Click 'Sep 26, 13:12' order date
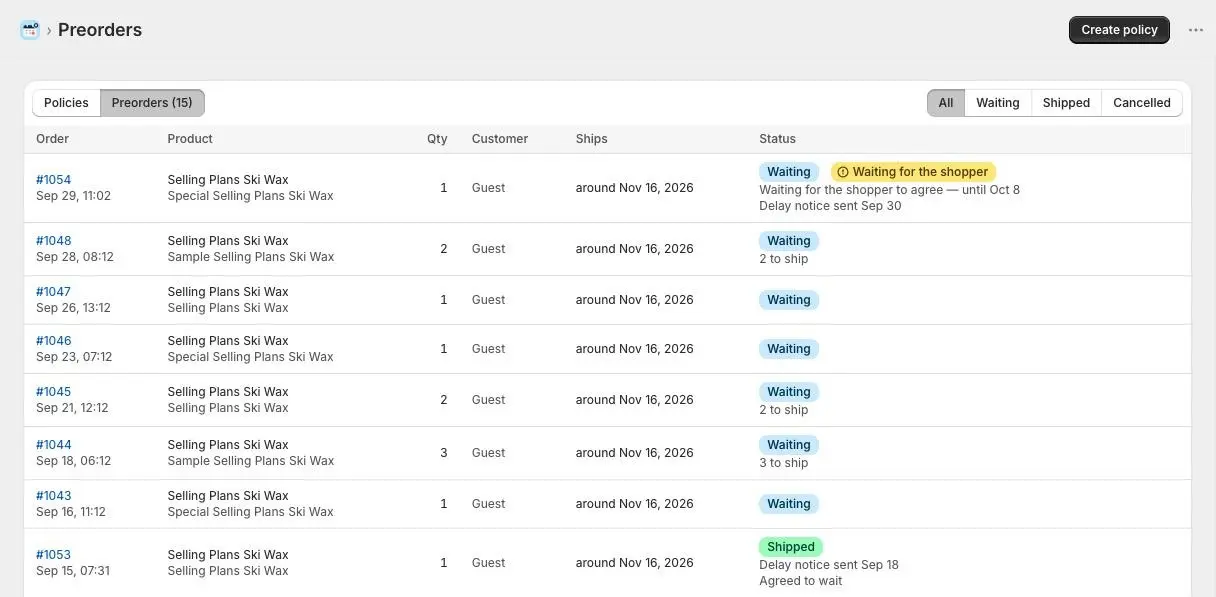The image size is (1216, 597). [74, 308]
